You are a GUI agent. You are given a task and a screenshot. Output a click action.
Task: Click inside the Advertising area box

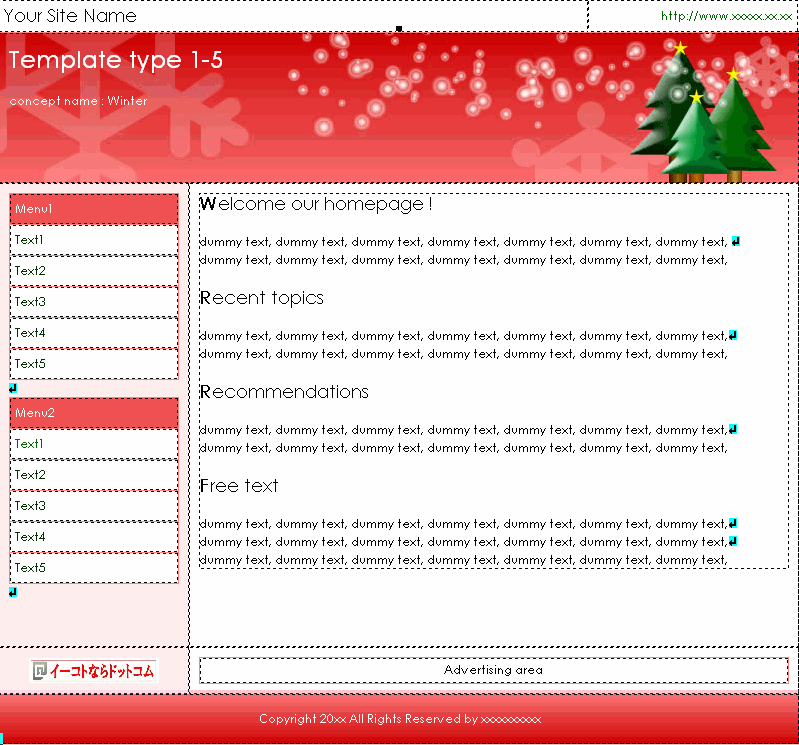click(x=493, y=670)
